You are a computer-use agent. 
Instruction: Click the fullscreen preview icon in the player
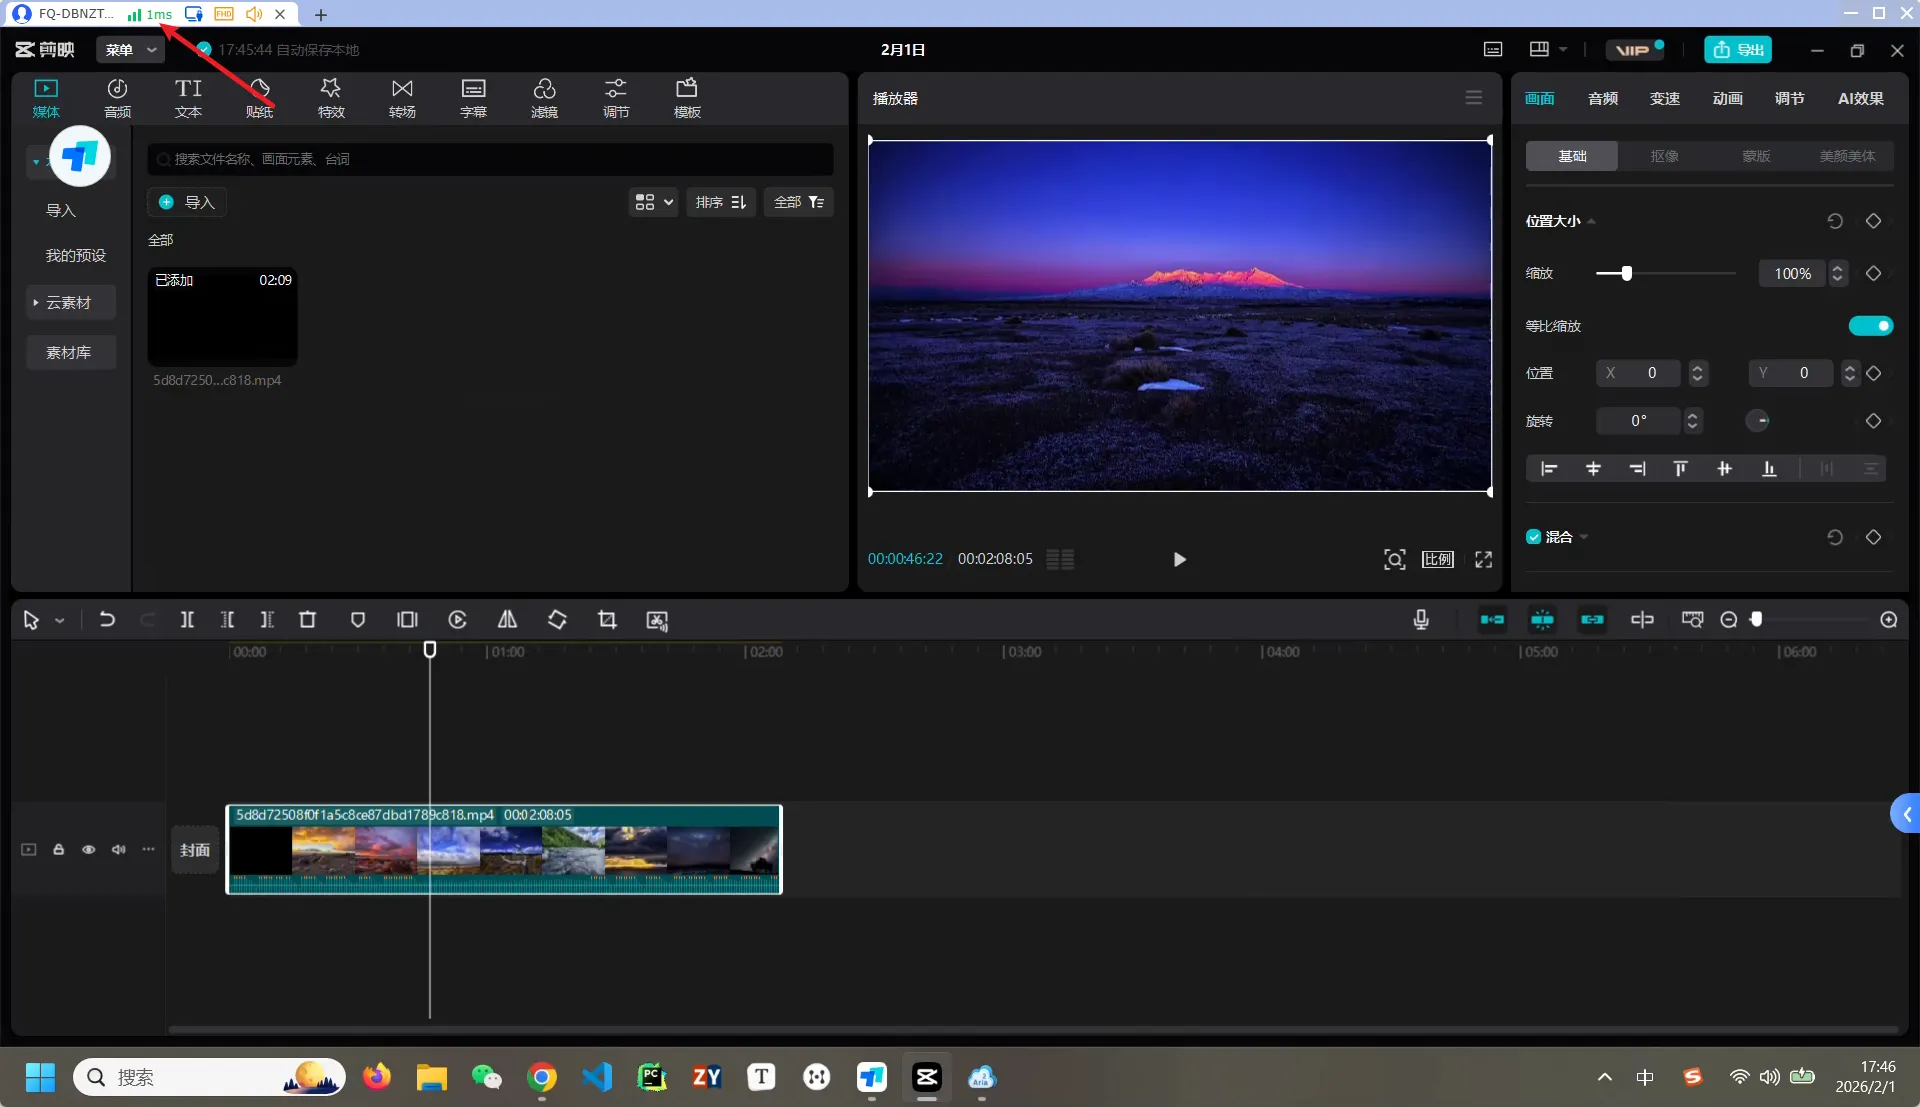tap(1484, 559)
